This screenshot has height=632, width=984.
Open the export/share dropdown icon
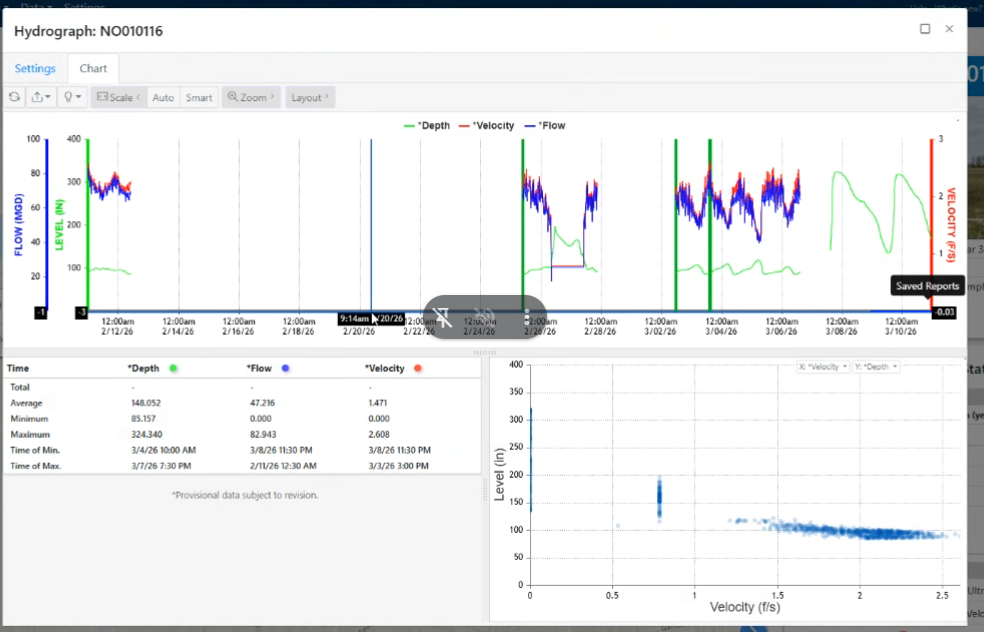pos(42,97)
